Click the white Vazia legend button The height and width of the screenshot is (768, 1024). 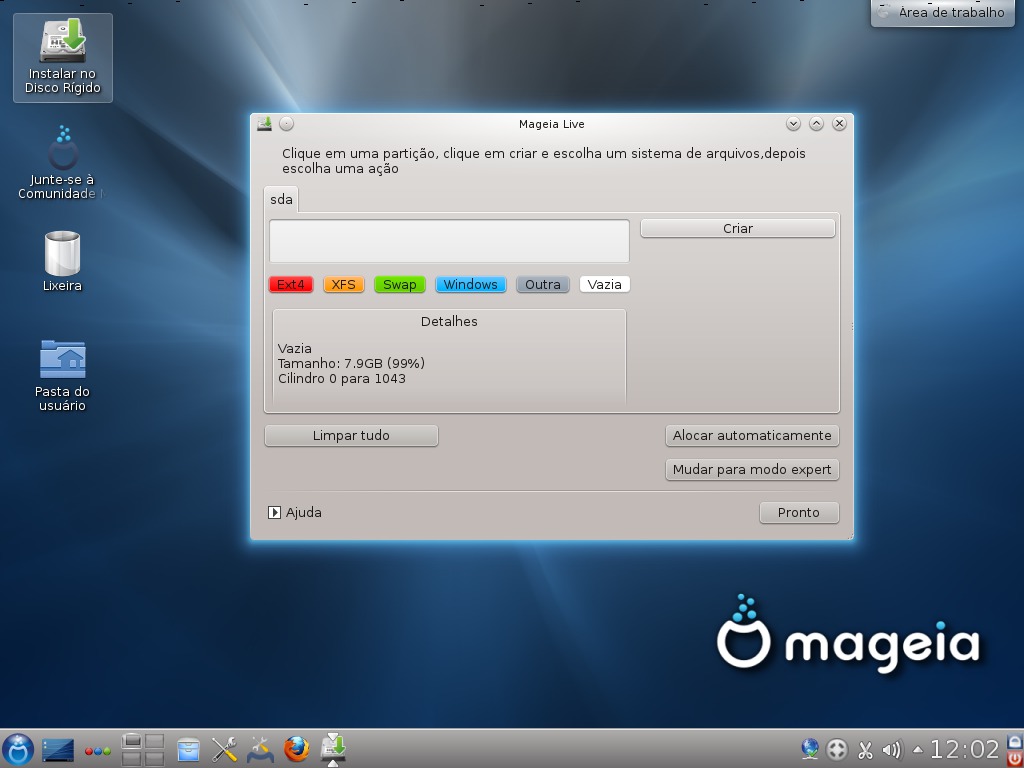click(x=605, y=285)
